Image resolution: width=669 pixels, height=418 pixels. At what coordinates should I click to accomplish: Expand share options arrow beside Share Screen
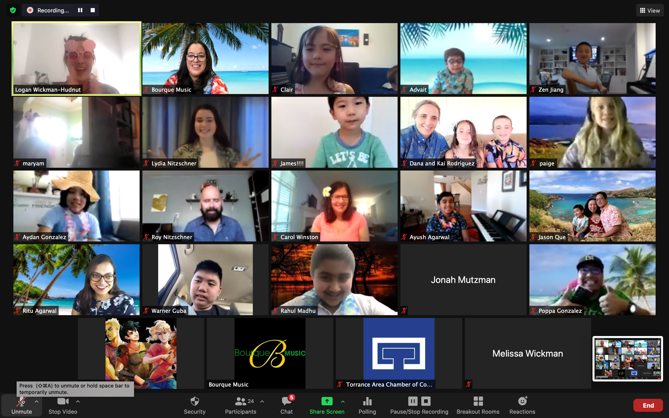[343, 401]
